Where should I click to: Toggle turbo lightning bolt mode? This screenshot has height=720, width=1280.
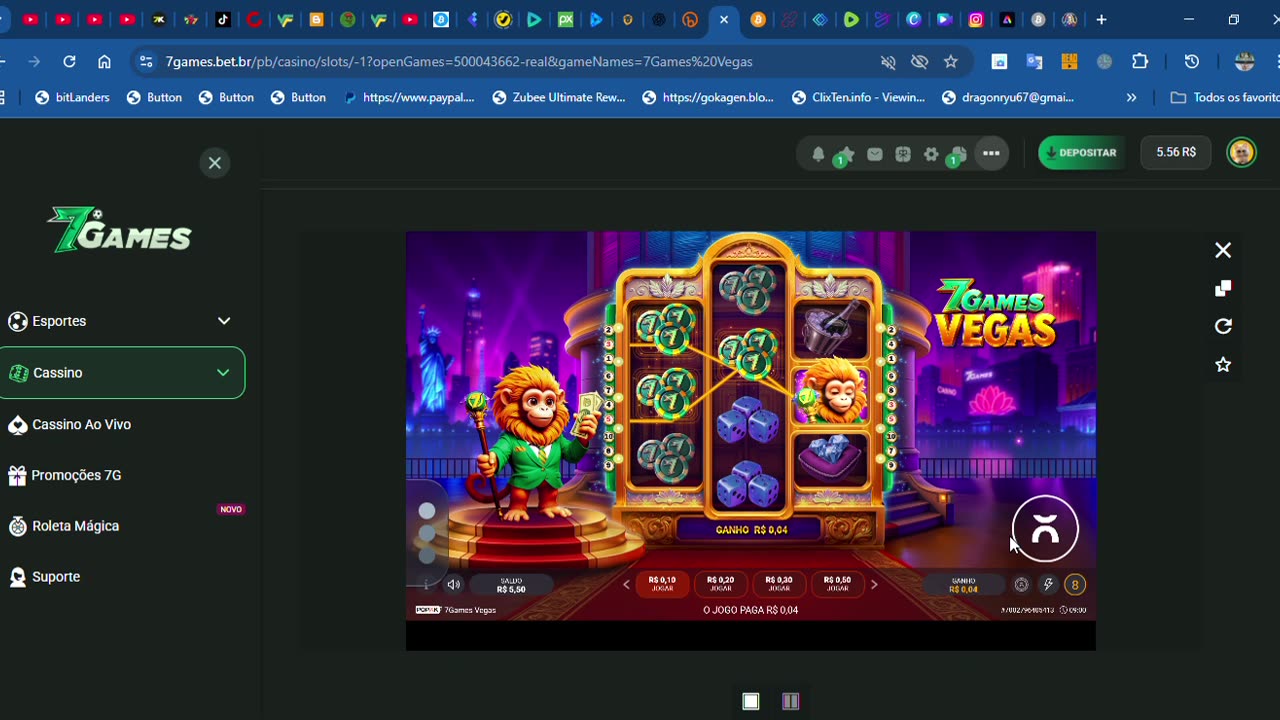coord(1048,585)
